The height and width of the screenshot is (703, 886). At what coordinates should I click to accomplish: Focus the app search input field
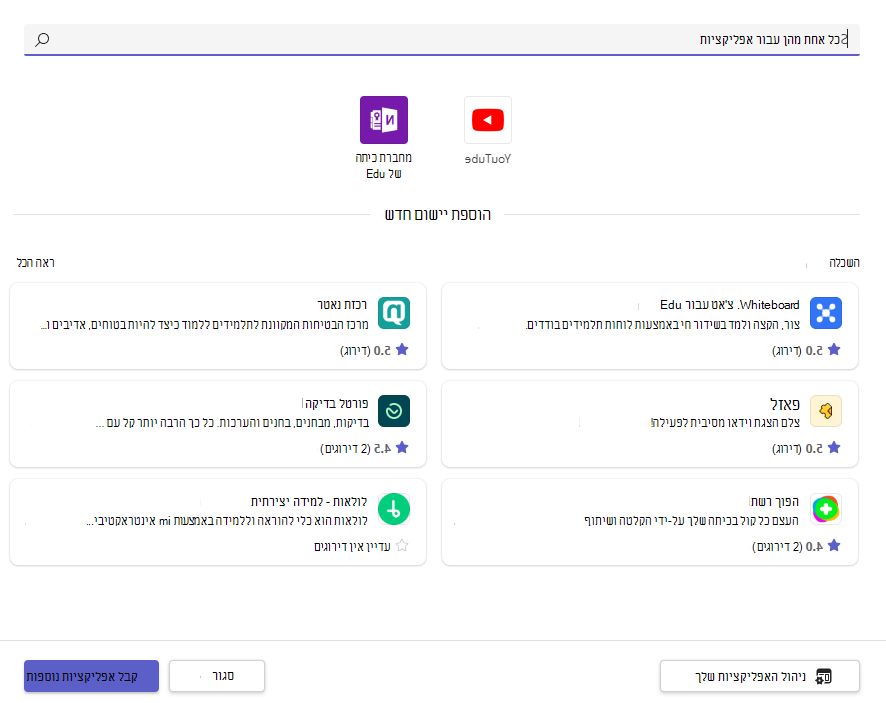tap(442, 40)
